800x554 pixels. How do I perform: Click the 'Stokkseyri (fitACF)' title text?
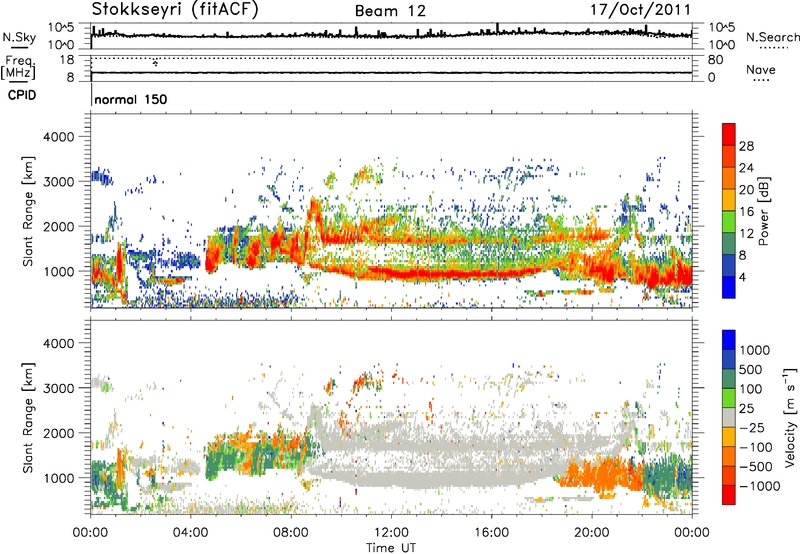175,9
